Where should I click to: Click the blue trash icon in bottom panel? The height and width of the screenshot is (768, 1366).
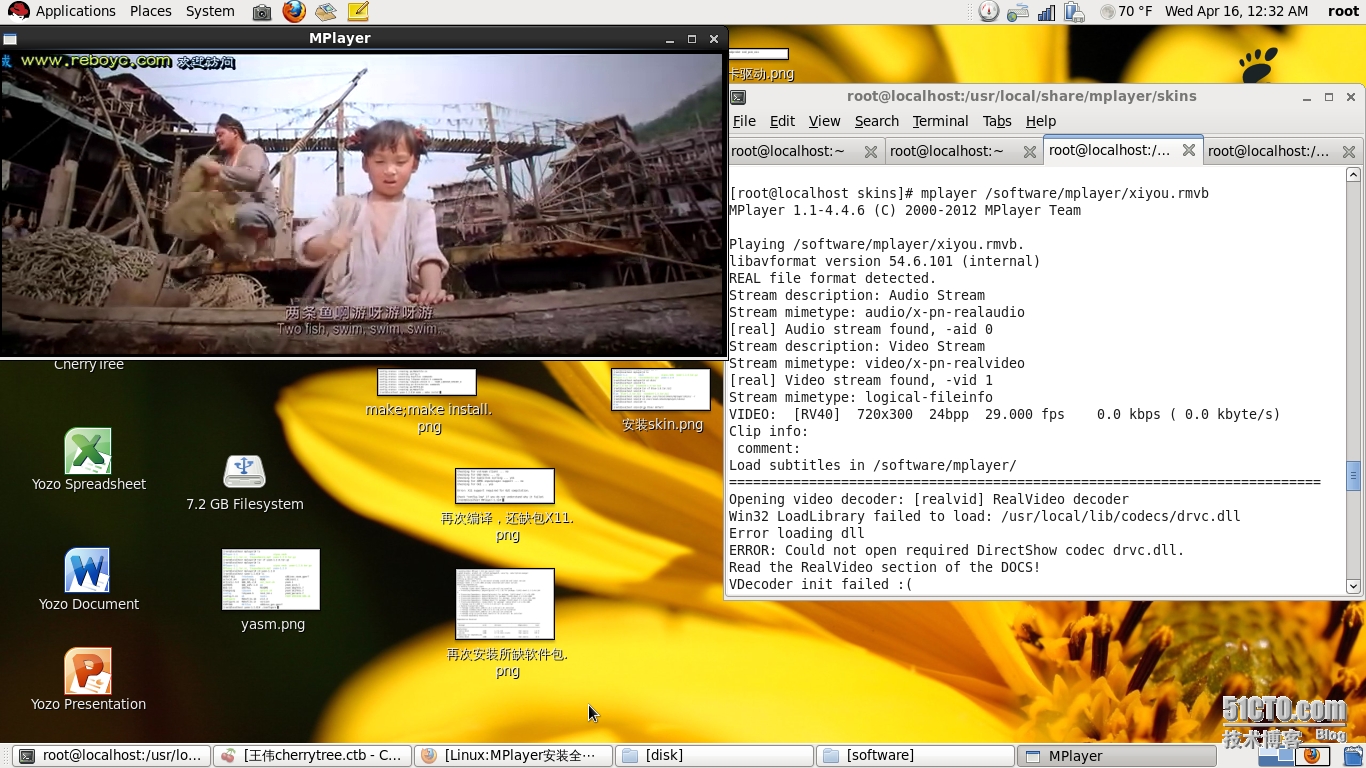click(x=1352, y=756)
